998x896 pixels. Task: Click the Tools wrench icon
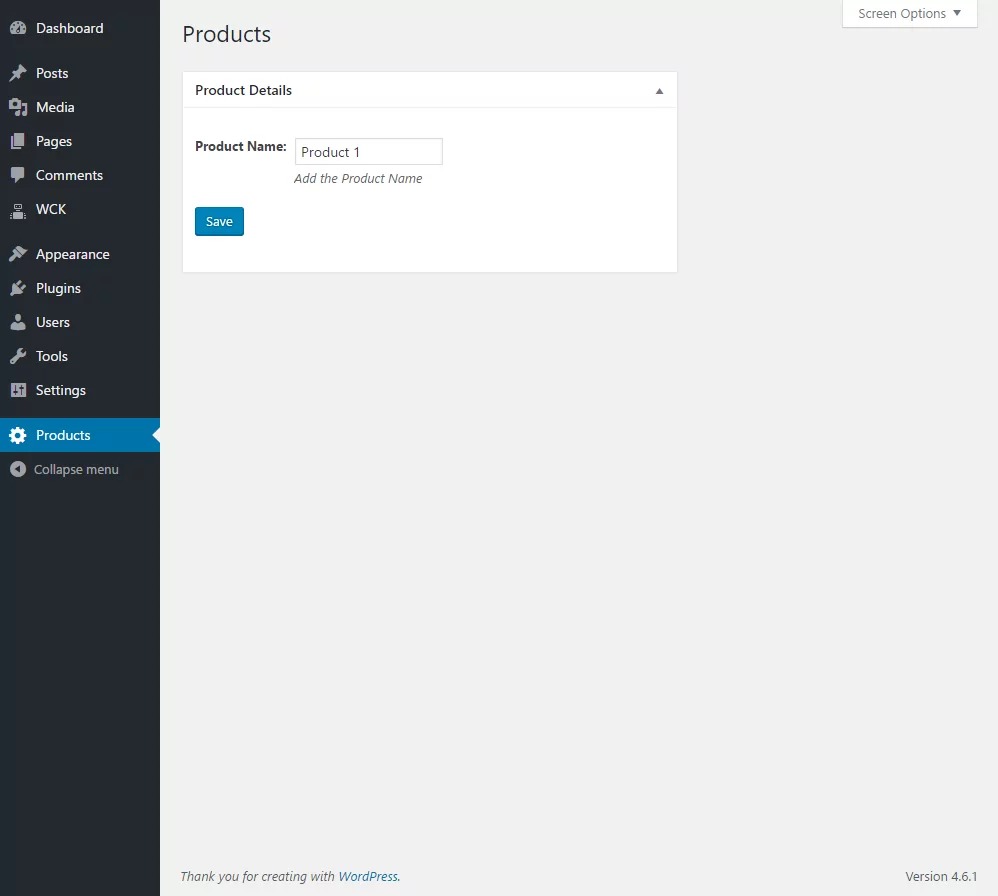coord(18,356)
